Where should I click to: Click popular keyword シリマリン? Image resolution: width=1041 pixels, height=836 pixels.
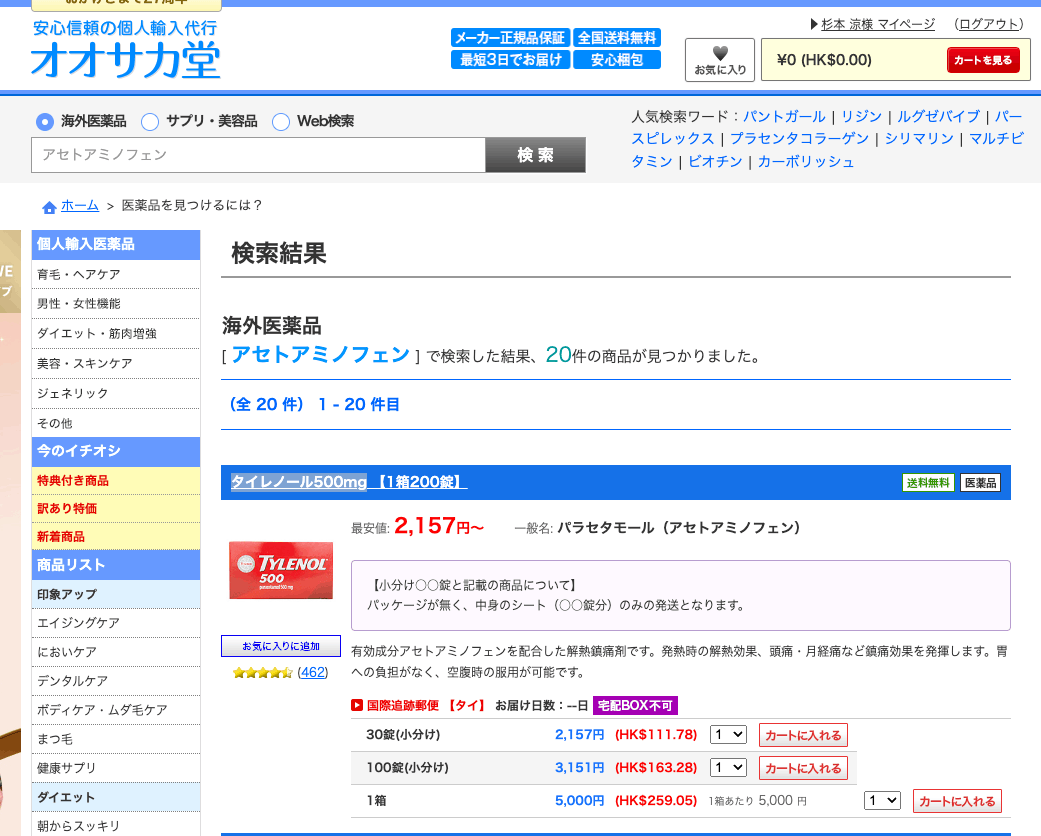click(x=919, y=139)
